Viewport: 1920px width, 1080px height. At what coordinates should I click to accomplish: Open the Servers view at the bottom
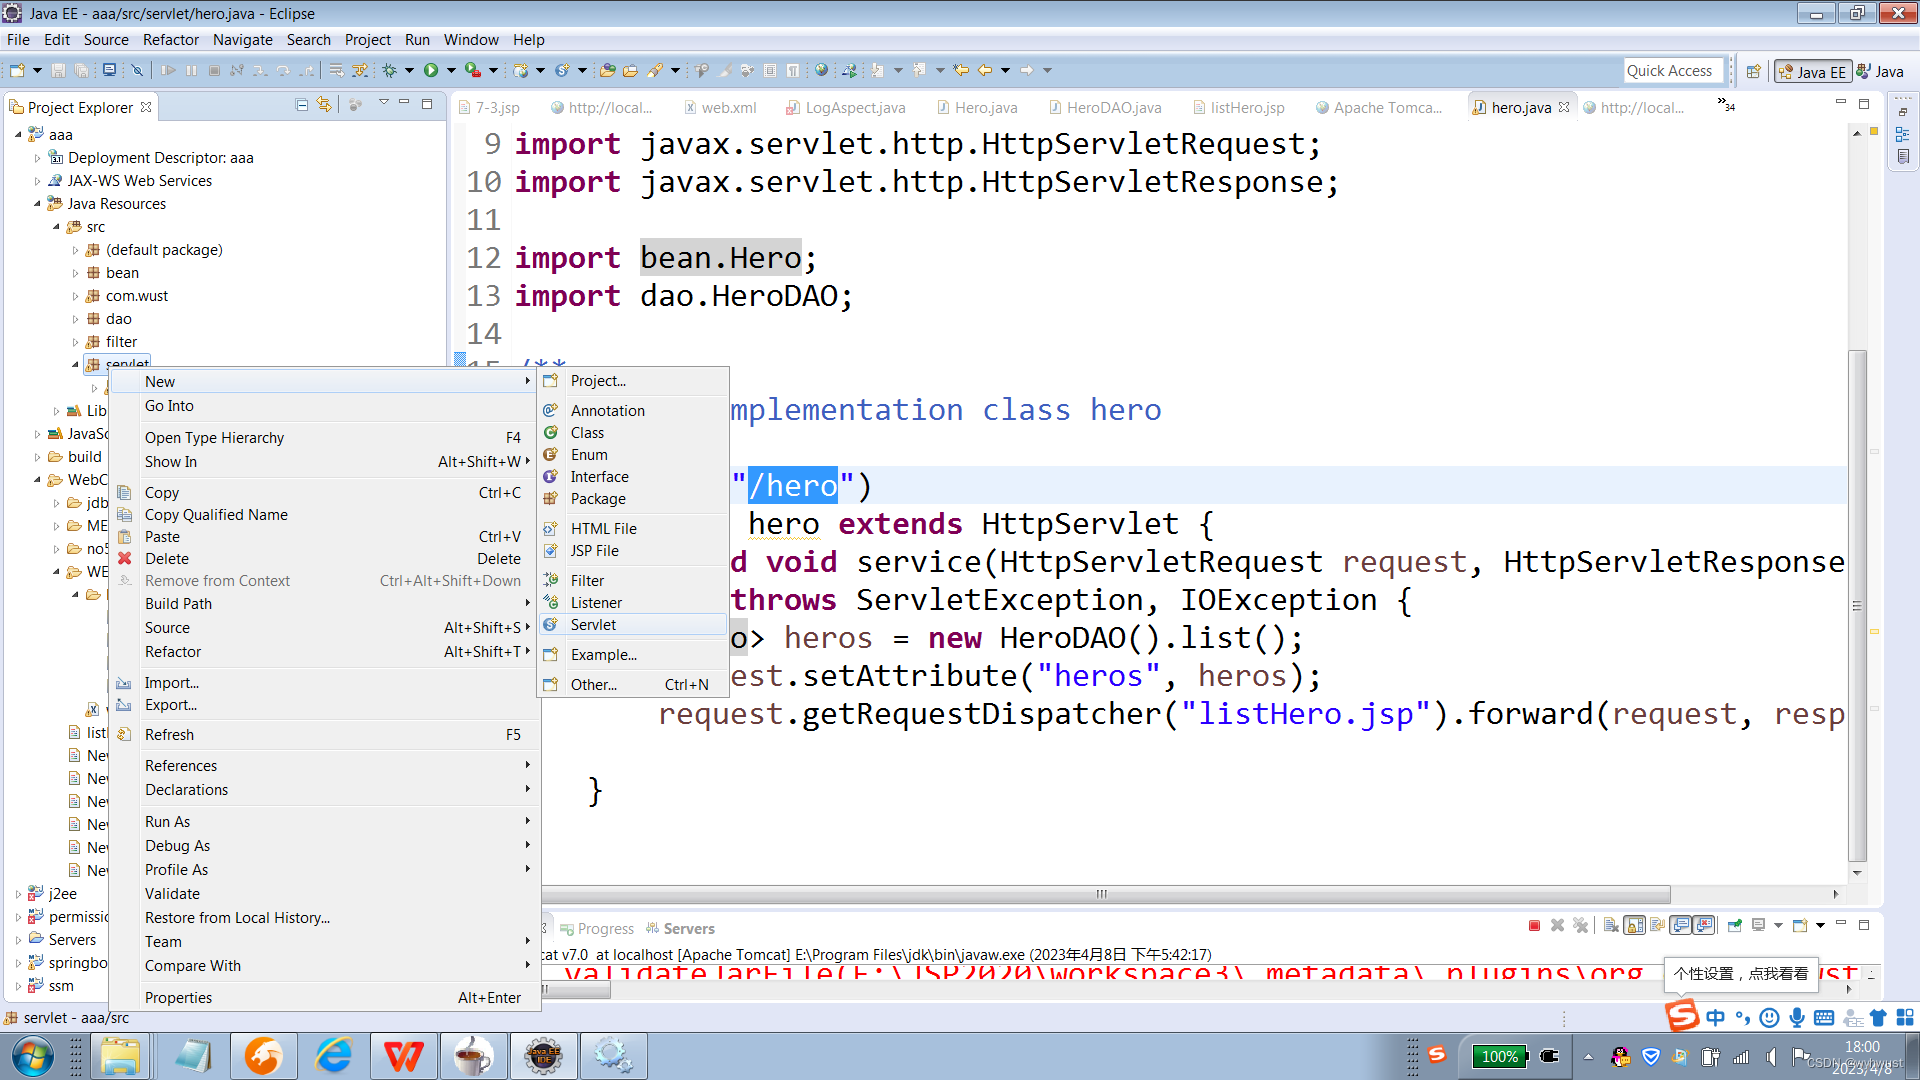pyautogui.click(x=688, y=928)
